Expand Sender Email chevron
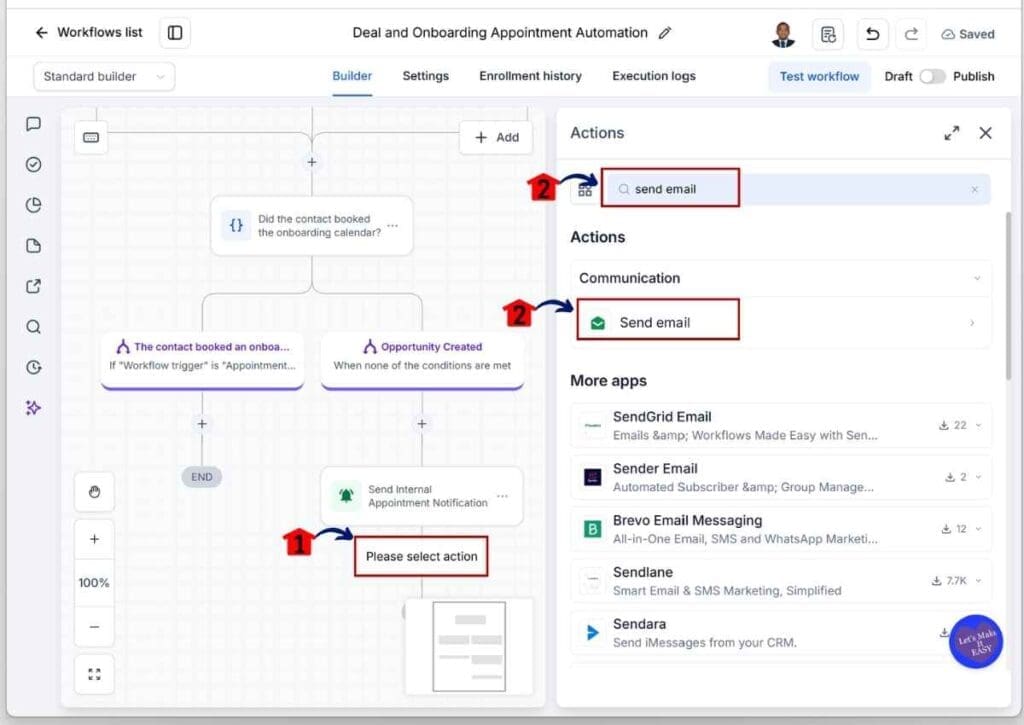The height and width of the screenshot is (725, 1024). click(x=978, y=477)
